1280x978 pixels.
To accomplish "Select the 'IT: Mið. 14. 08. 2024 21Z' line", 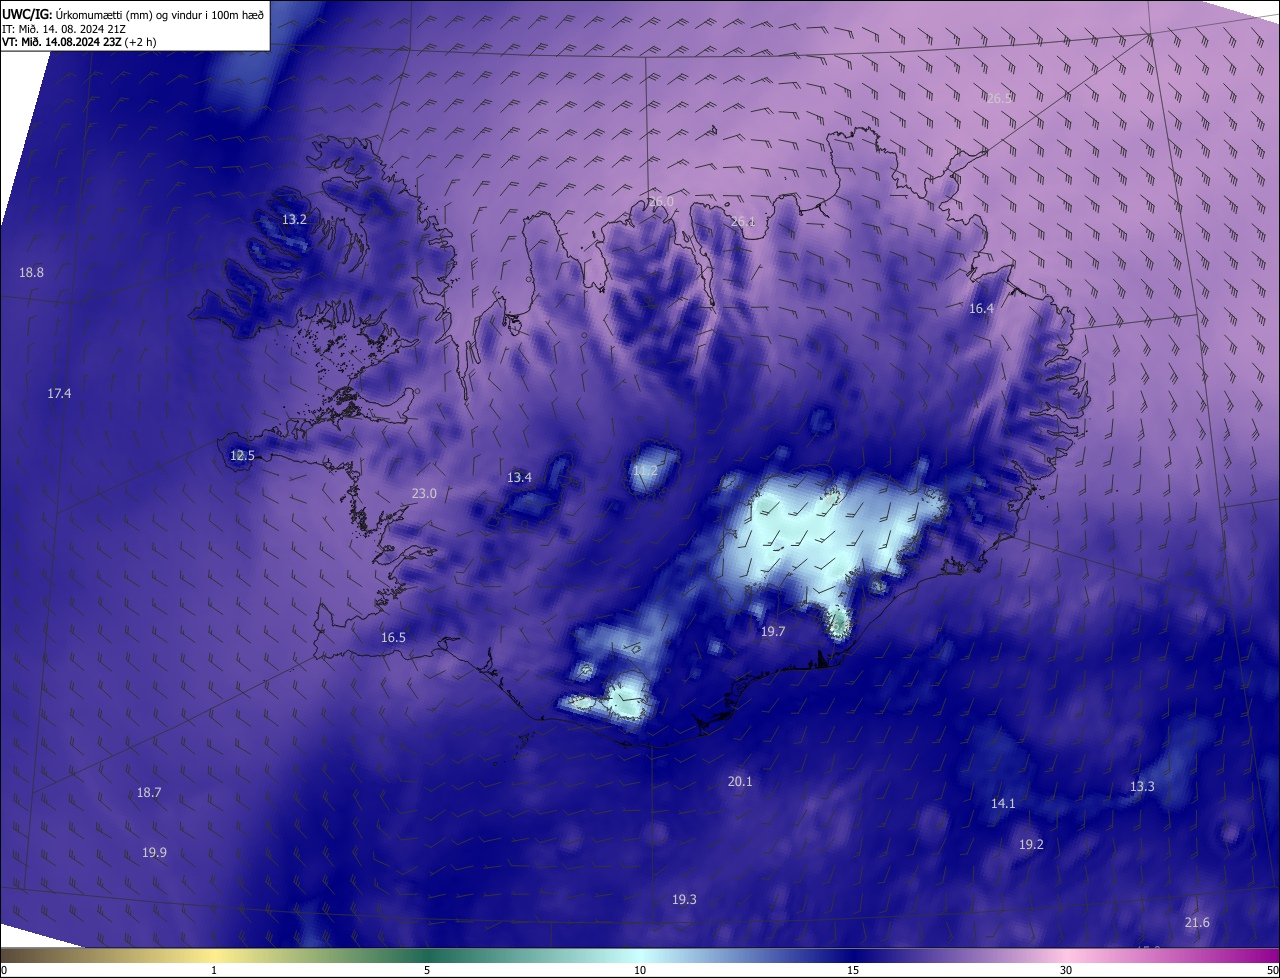I will coord(62,28).
